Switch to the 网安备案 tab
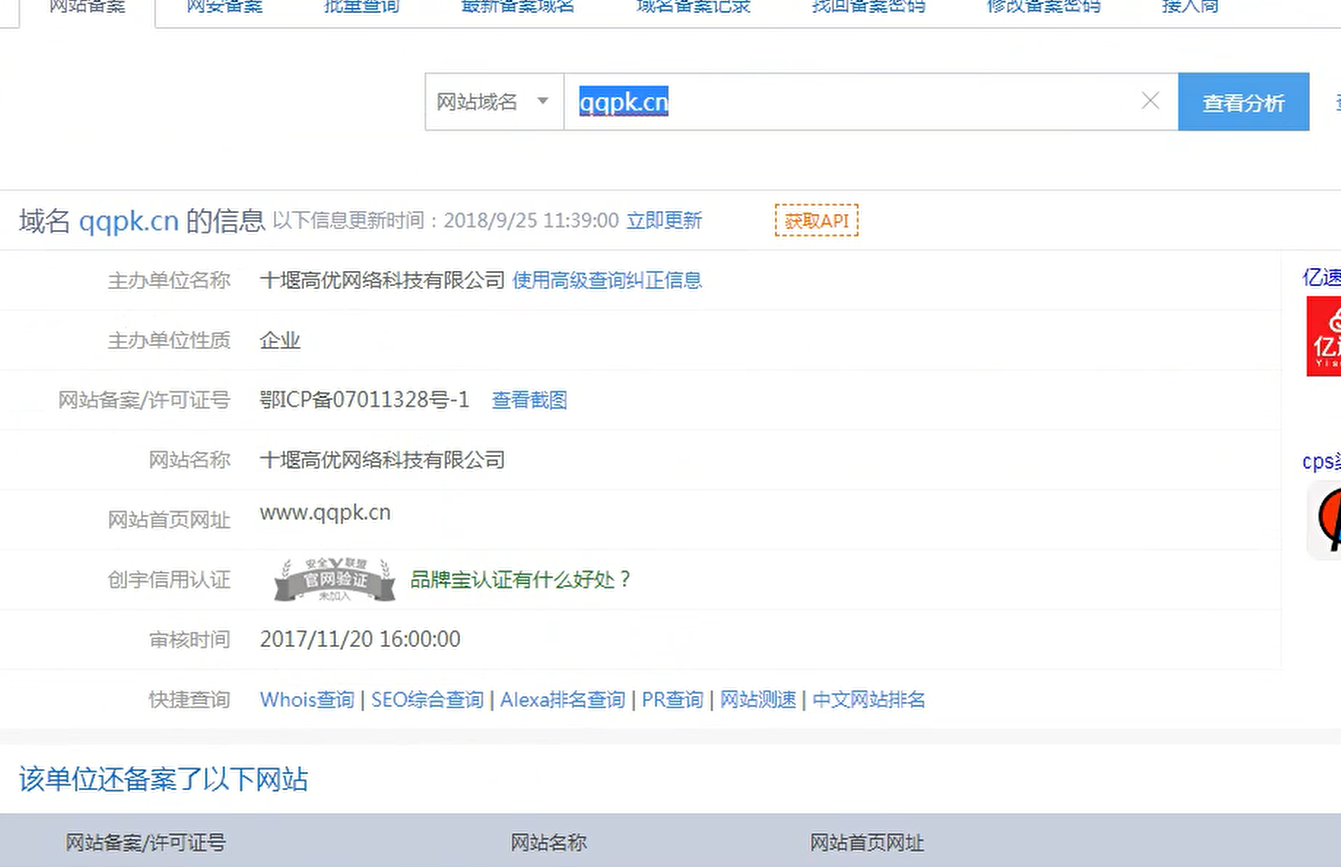The image size is (1341, 867). (224, 7)
